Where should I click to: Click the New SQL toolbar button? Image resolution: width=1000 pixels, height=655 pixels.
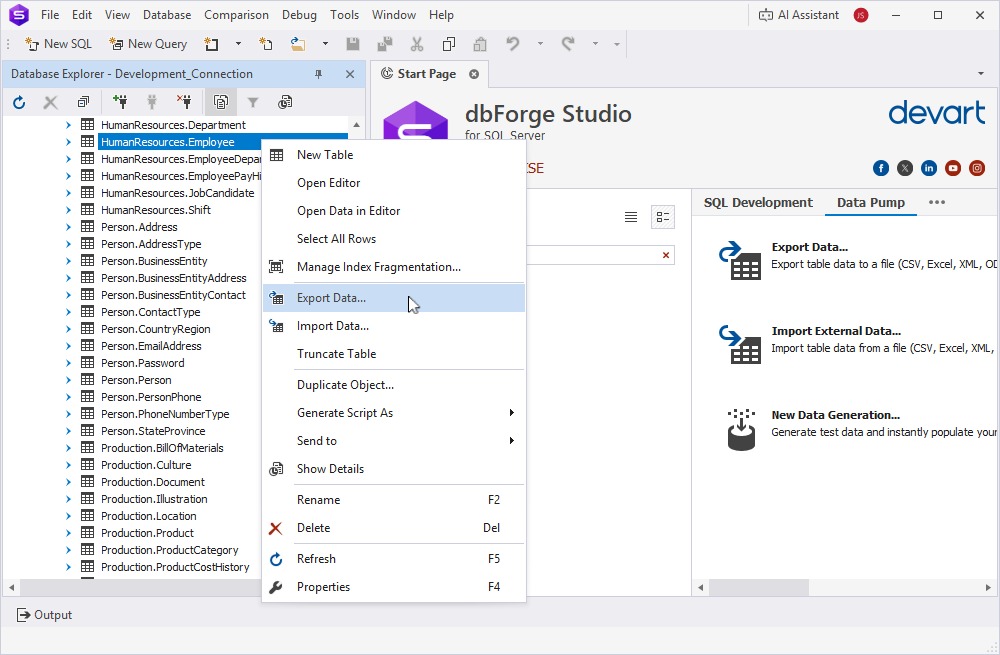(x=59, y=44)
